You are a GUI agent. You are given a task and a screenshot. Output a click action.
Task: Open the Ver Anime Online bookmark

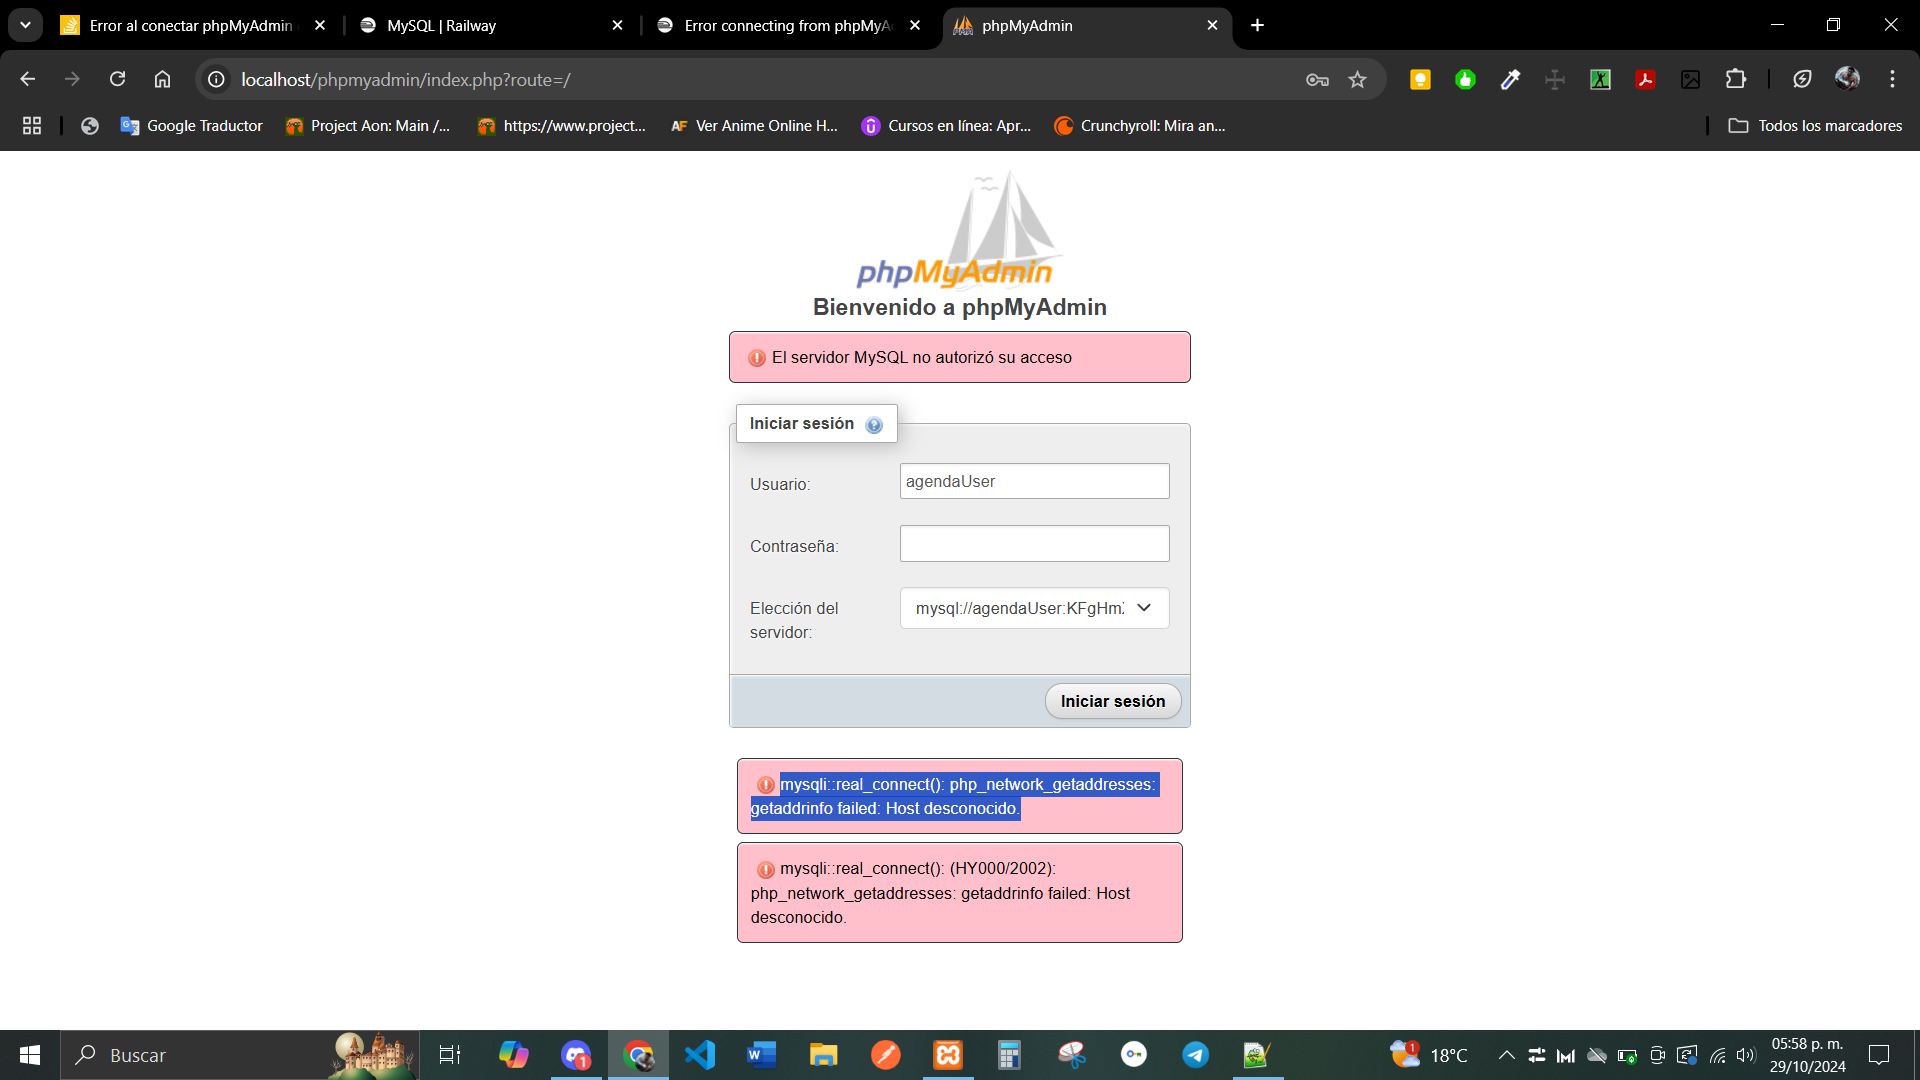753,126
